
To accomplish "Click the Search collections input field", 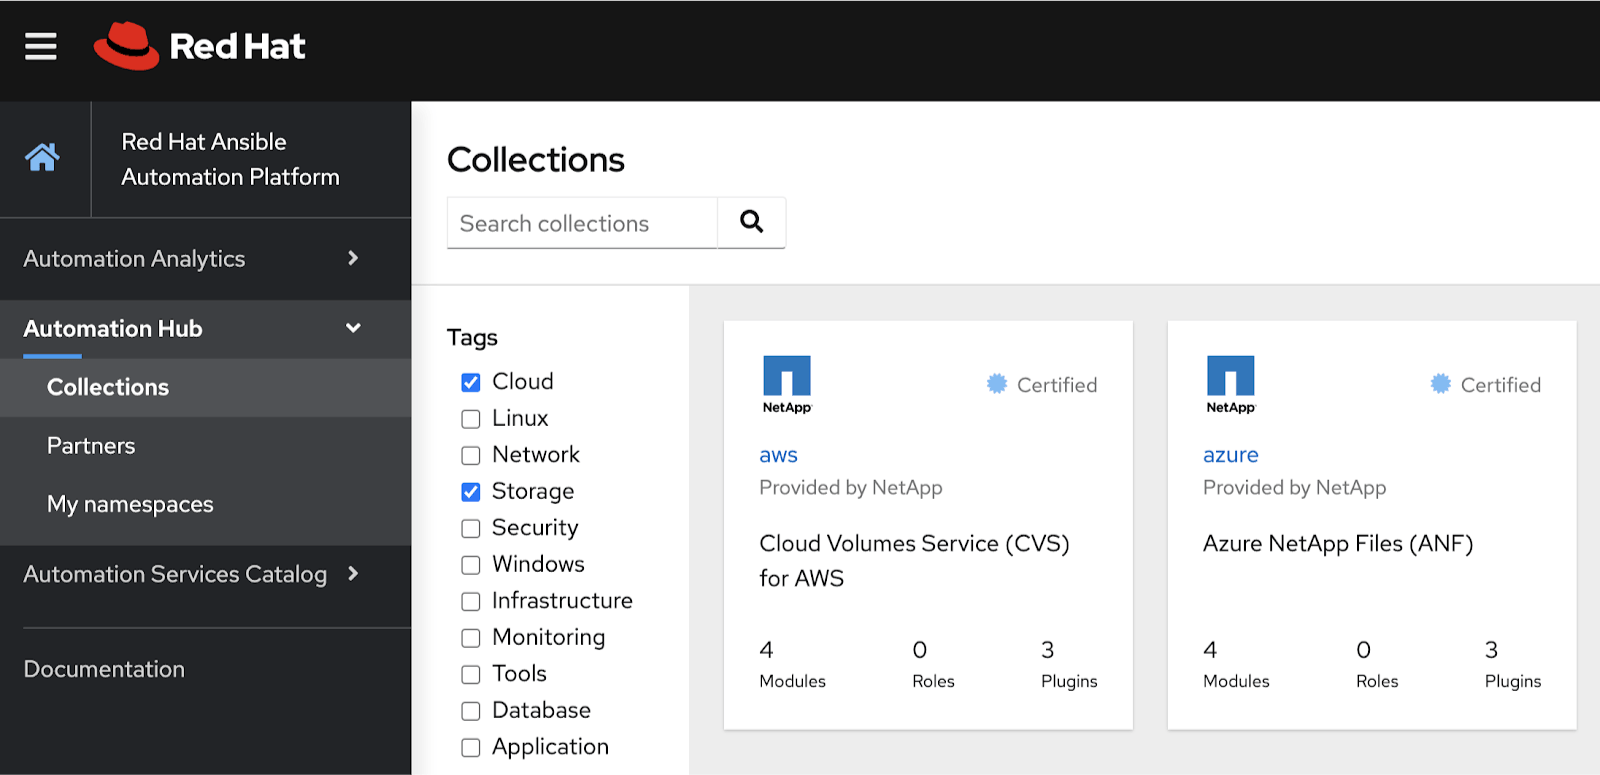I will click(582, 223).
